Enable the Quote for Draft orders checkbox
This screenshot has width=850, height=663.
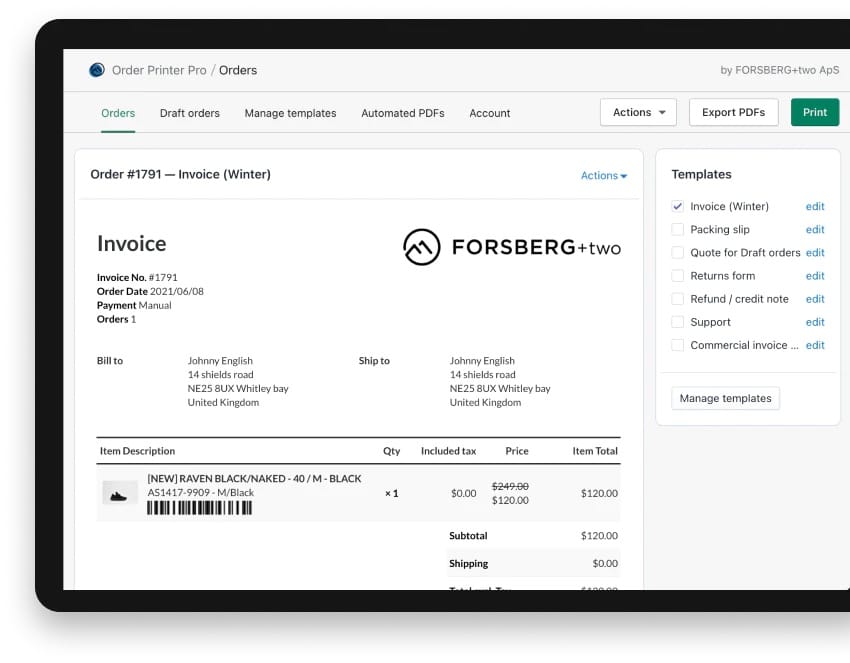point(678,253)
